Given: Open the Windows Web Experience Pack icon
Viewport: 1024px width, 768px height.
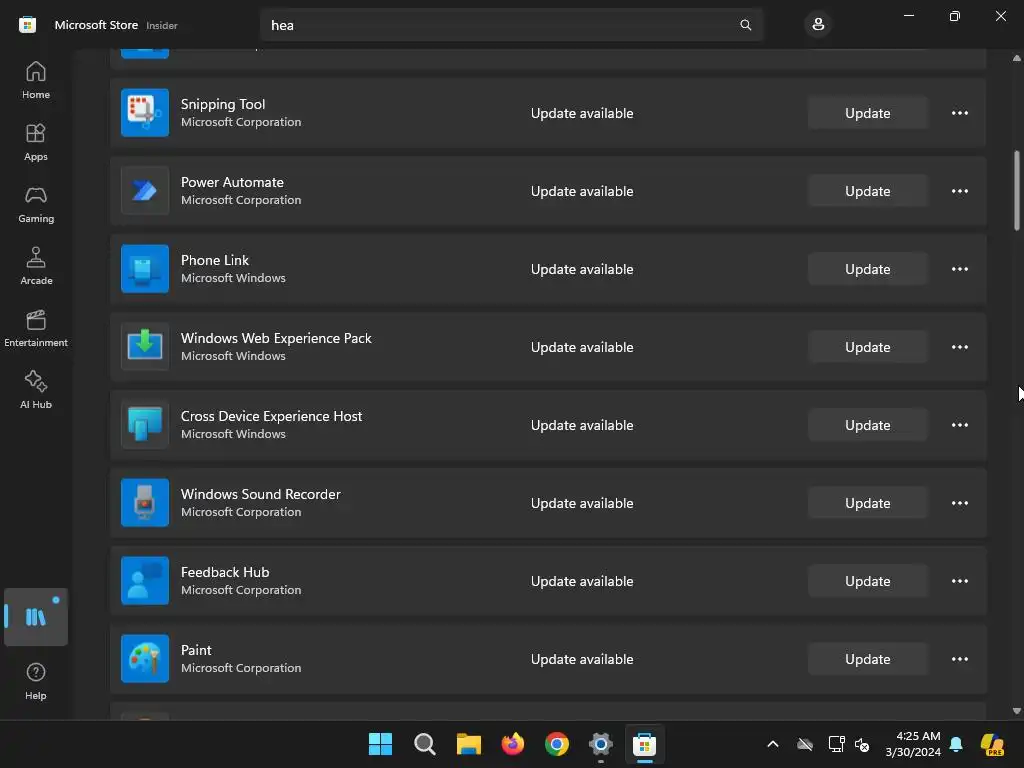Looking at the screenshot, I should 145,347.
